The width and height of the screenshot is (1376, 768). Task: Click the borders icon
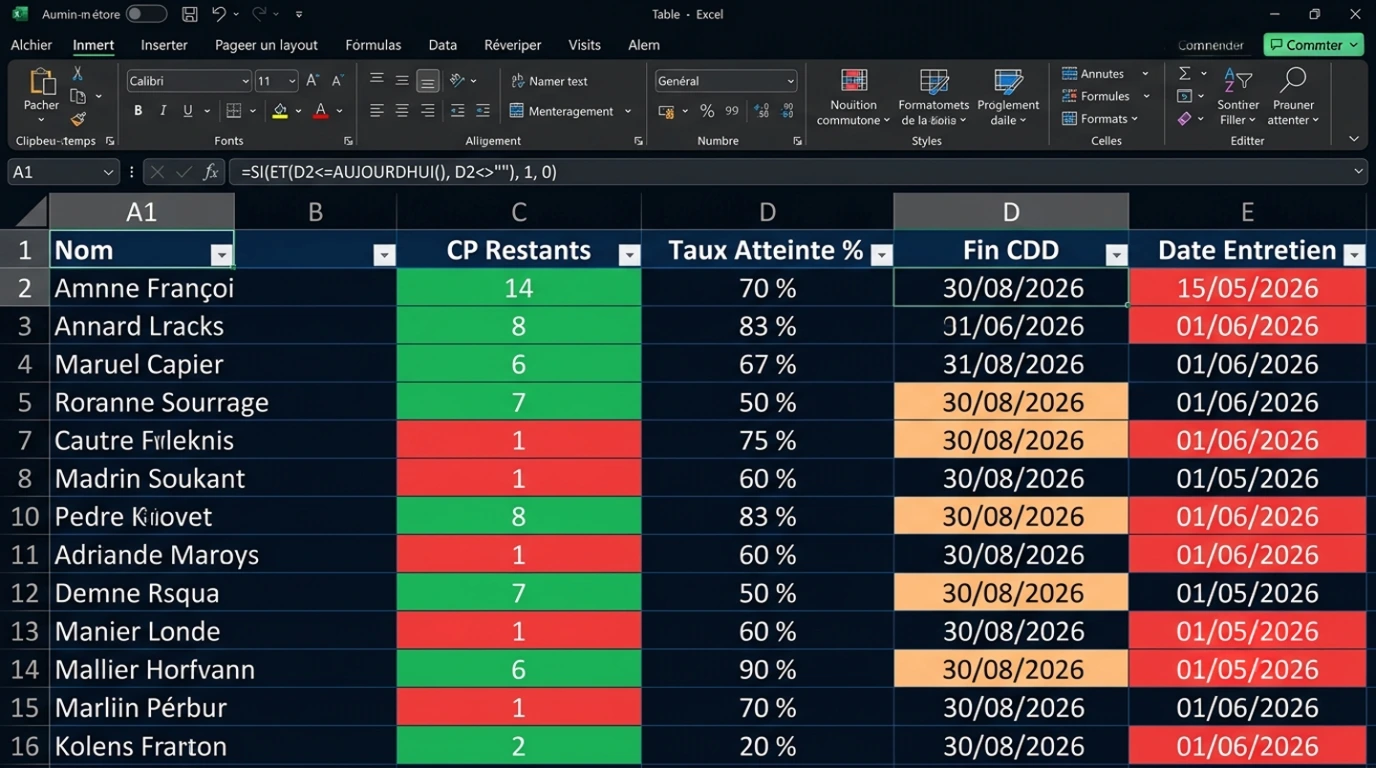click(234, 111)
